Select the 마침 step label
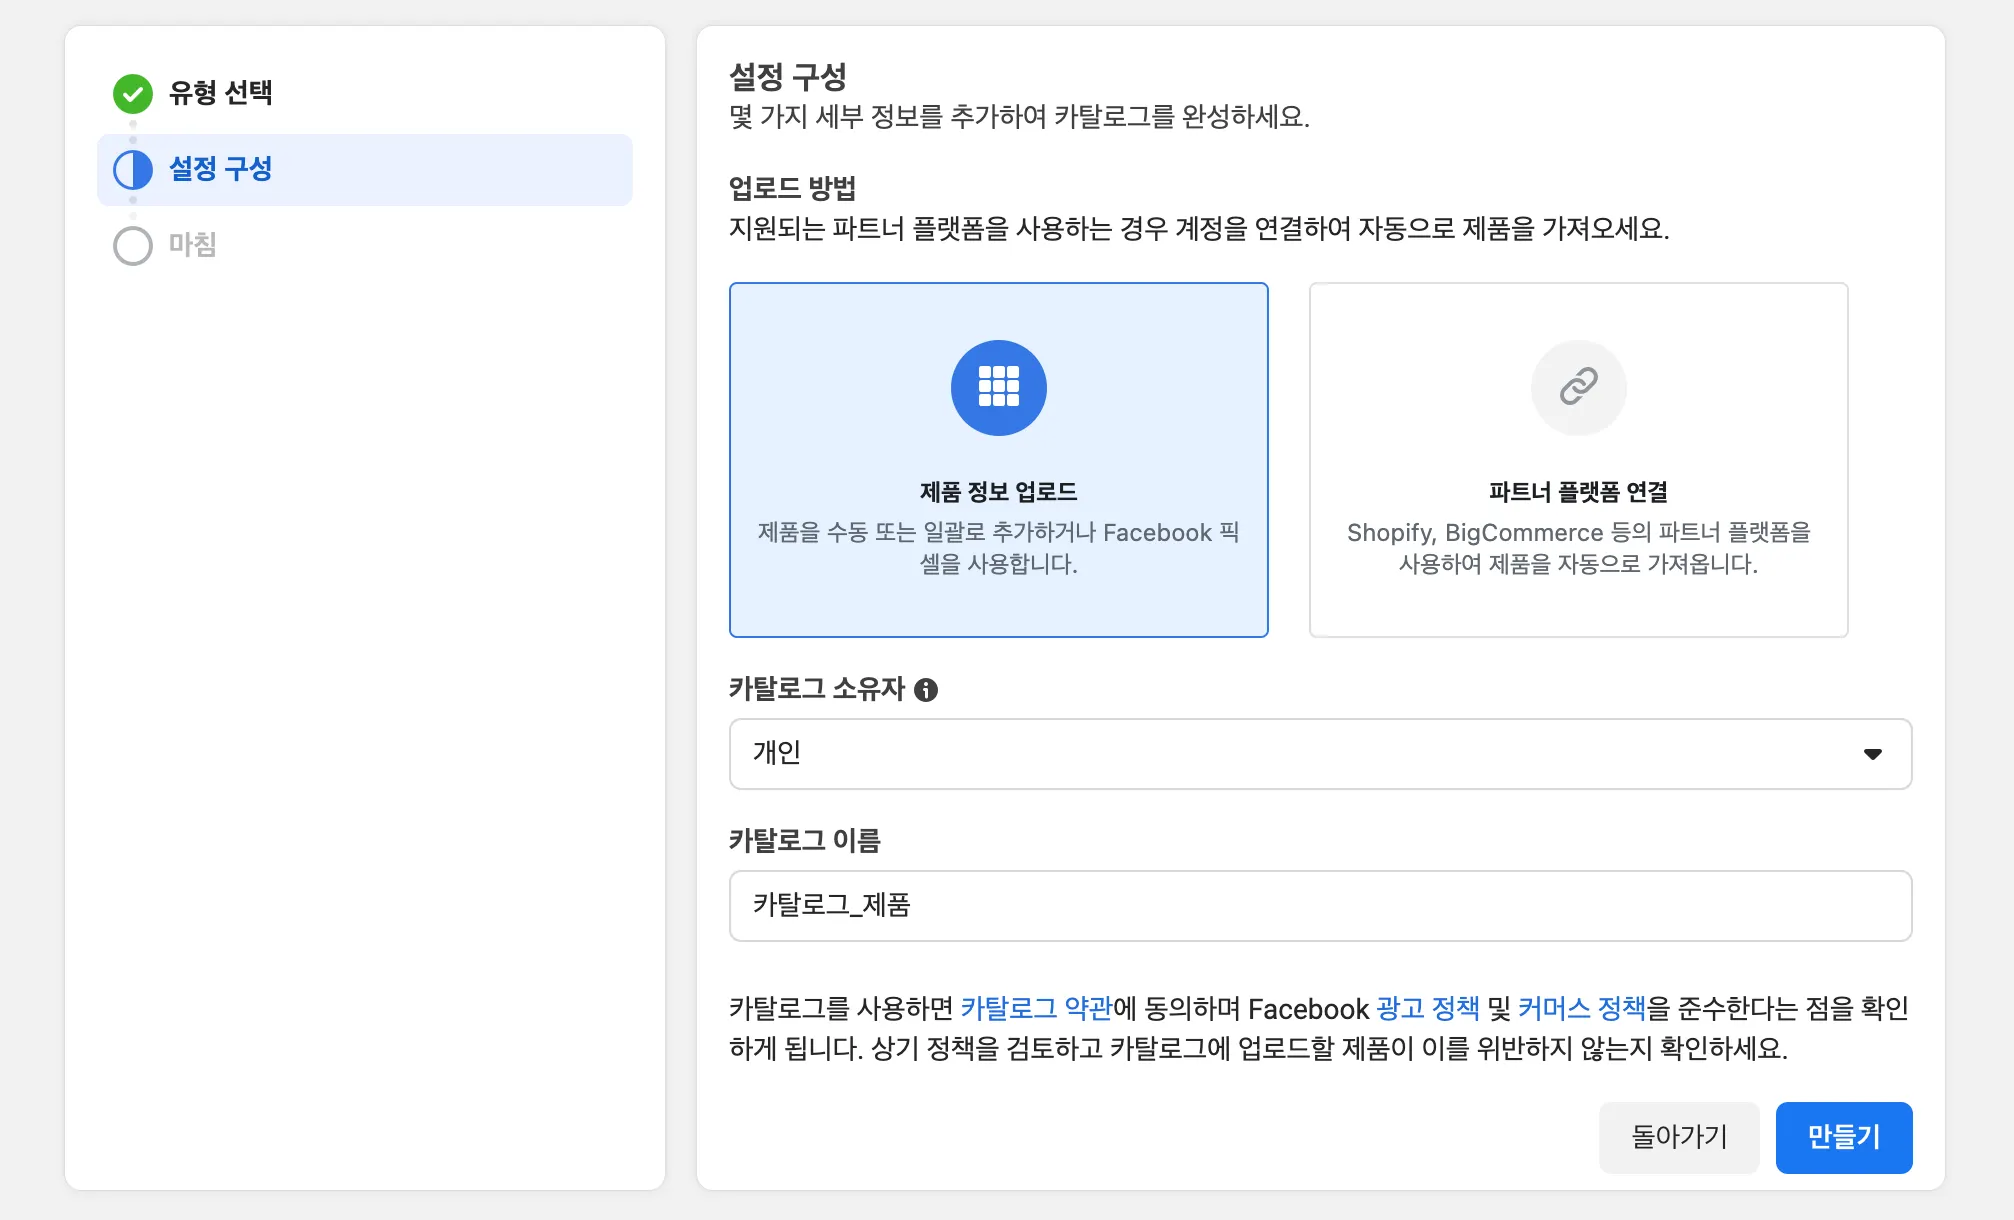This screenshot has width=2014, height=1220. click(192, 245)
